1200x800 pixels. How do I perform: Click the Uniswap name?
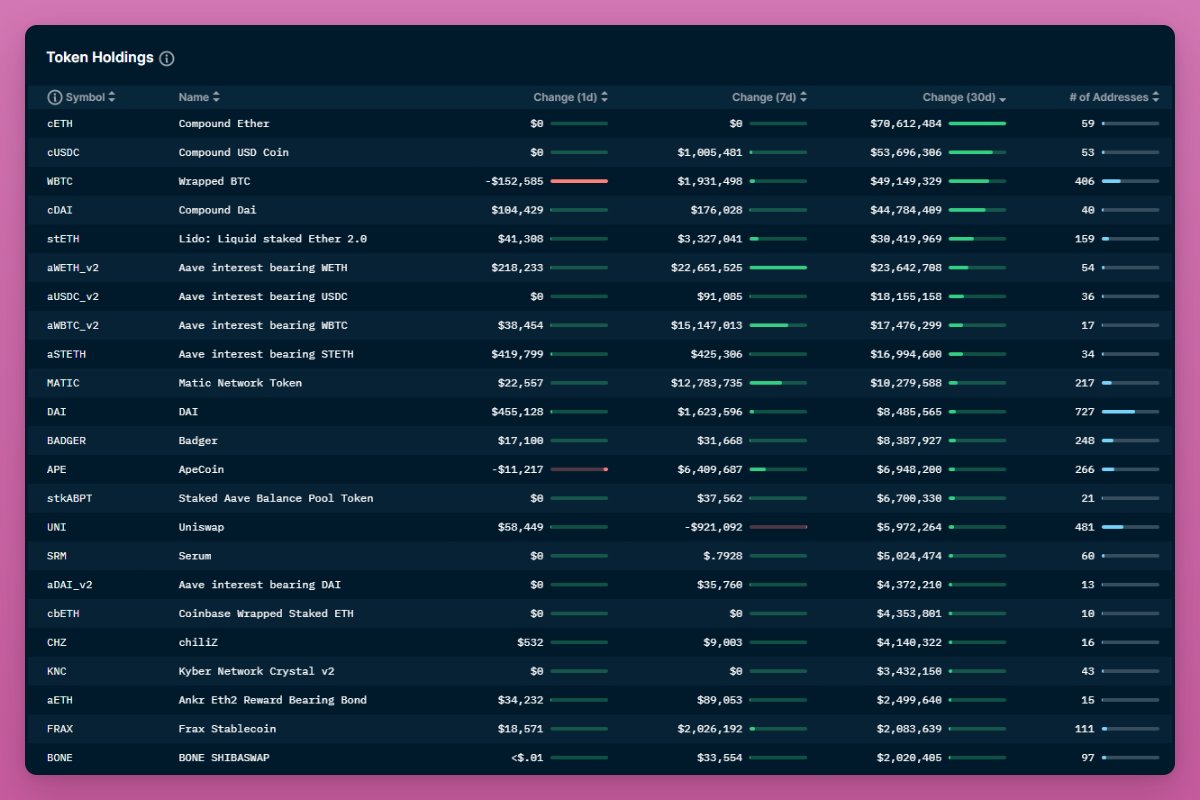tap(202, 527)
